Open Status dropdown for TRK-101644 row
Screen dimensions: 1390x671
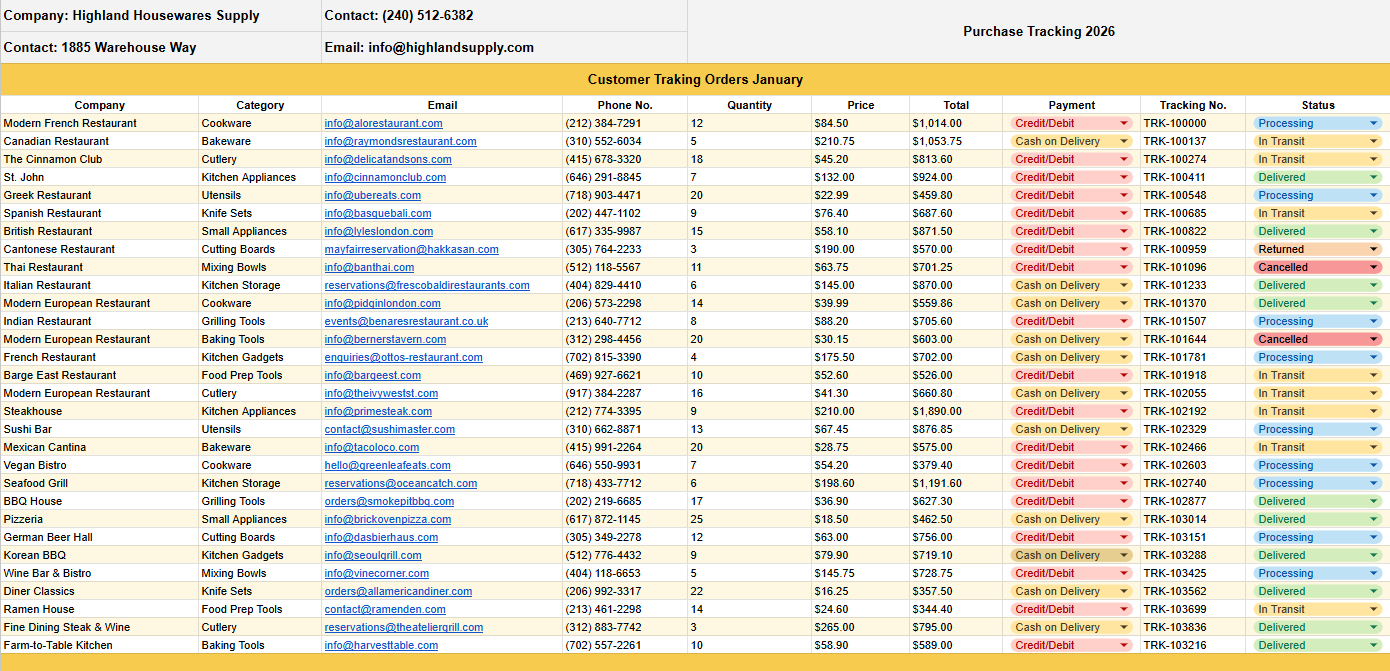[x=1317, y=339]
